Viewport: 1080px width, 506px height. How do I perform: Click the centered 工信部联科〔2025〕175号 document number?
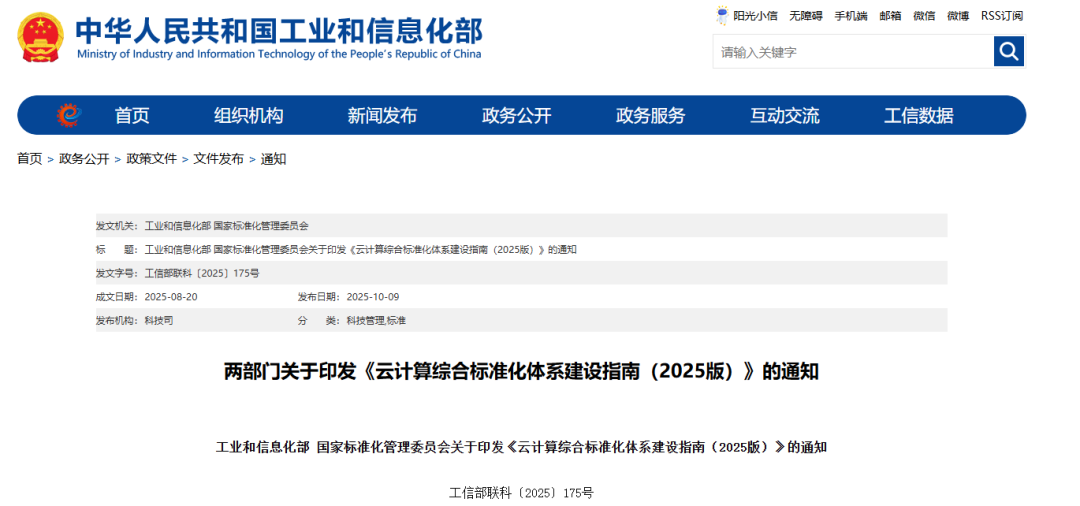(x=521, y=493)
